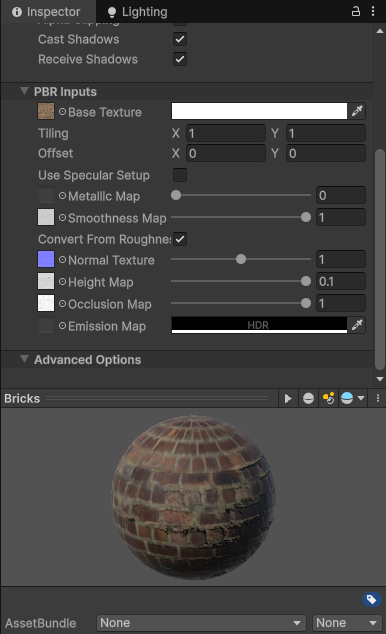
Task: Click the brick material preview sphere
Action: pyautogui.click(x=193, y=497)
